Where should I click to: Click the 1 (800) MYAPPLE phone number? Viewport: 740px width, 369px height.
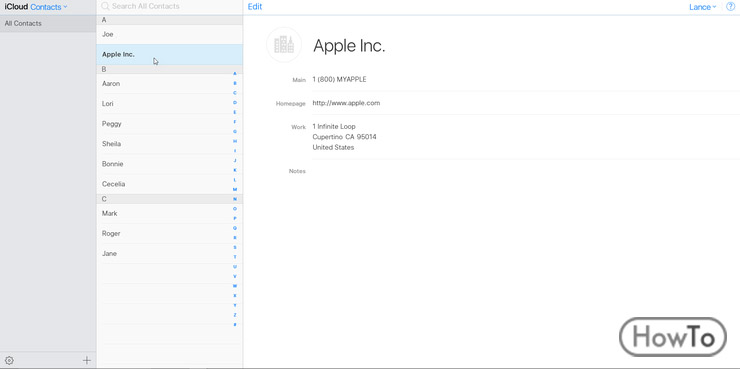tap(339, 79)
